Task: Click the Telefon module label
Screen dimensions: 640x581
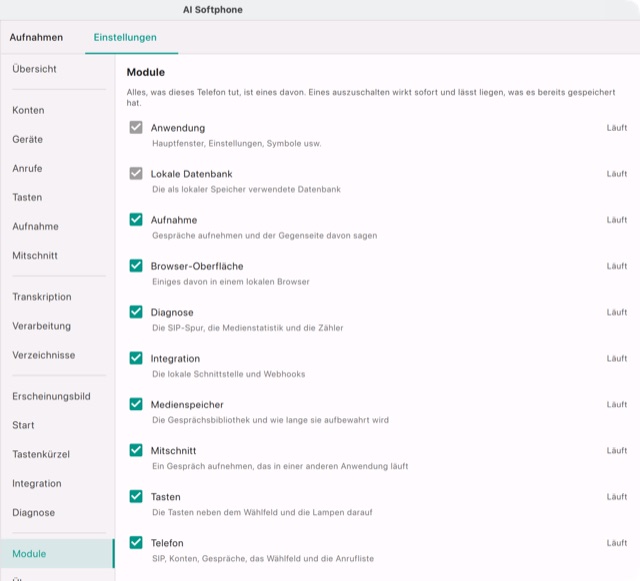Action: (167, 543)
